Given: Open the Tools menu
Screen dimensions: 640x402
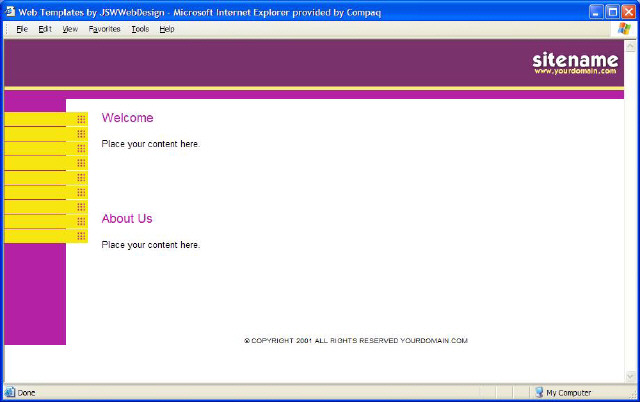Looking at the screenshot, I should 140,29.
